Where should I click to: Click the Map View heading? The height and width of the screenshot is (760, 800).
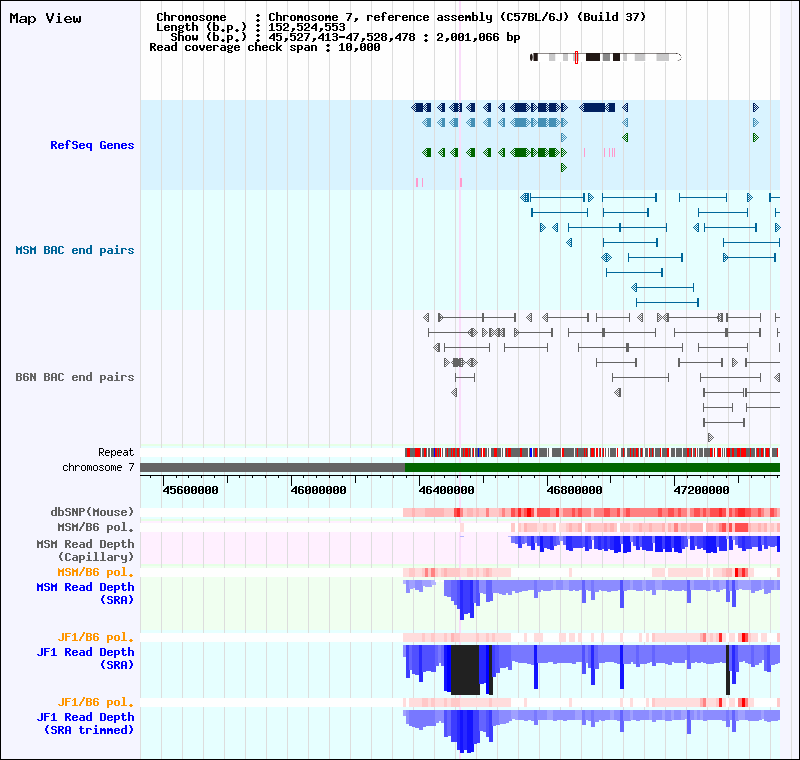click(x=45, y=19)
